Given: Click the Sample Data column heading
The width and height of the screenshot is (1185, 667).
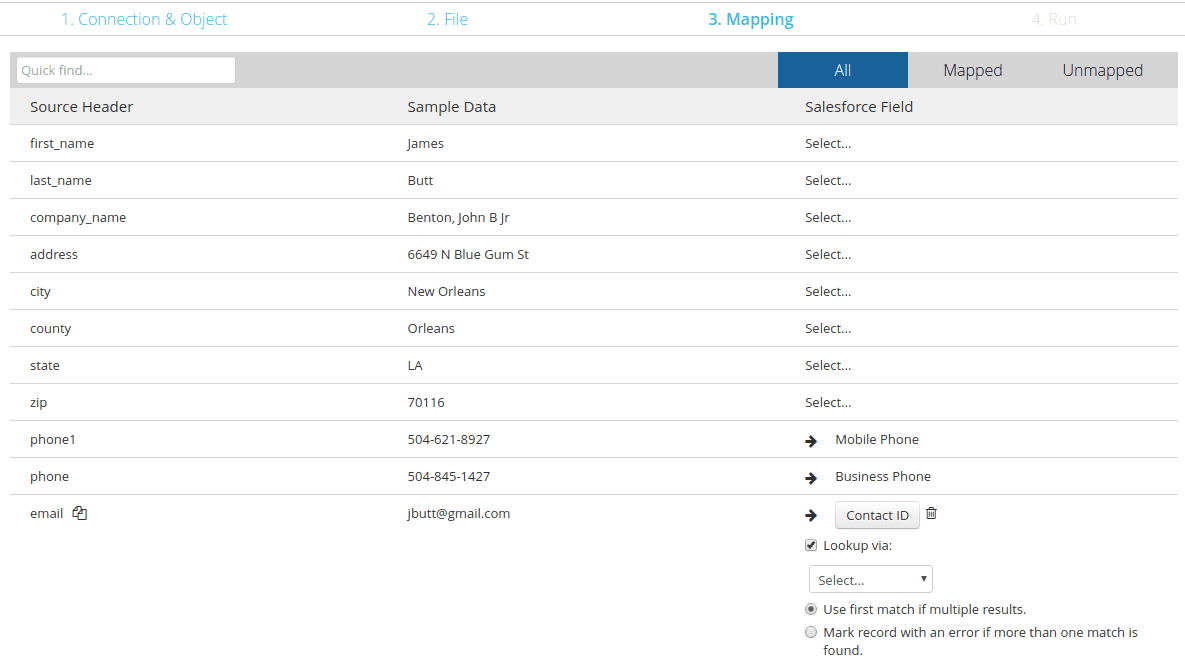Looking at the screenshot, I should coord(451,107).
